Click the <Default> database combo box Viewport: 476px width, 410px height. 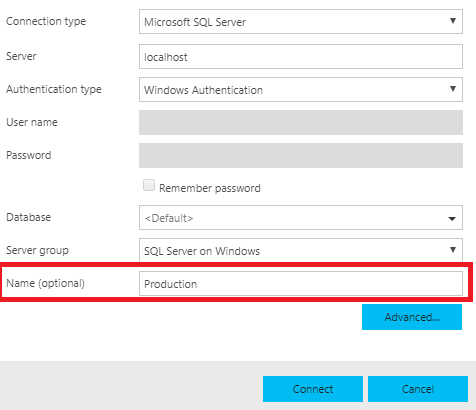[301, 218]
